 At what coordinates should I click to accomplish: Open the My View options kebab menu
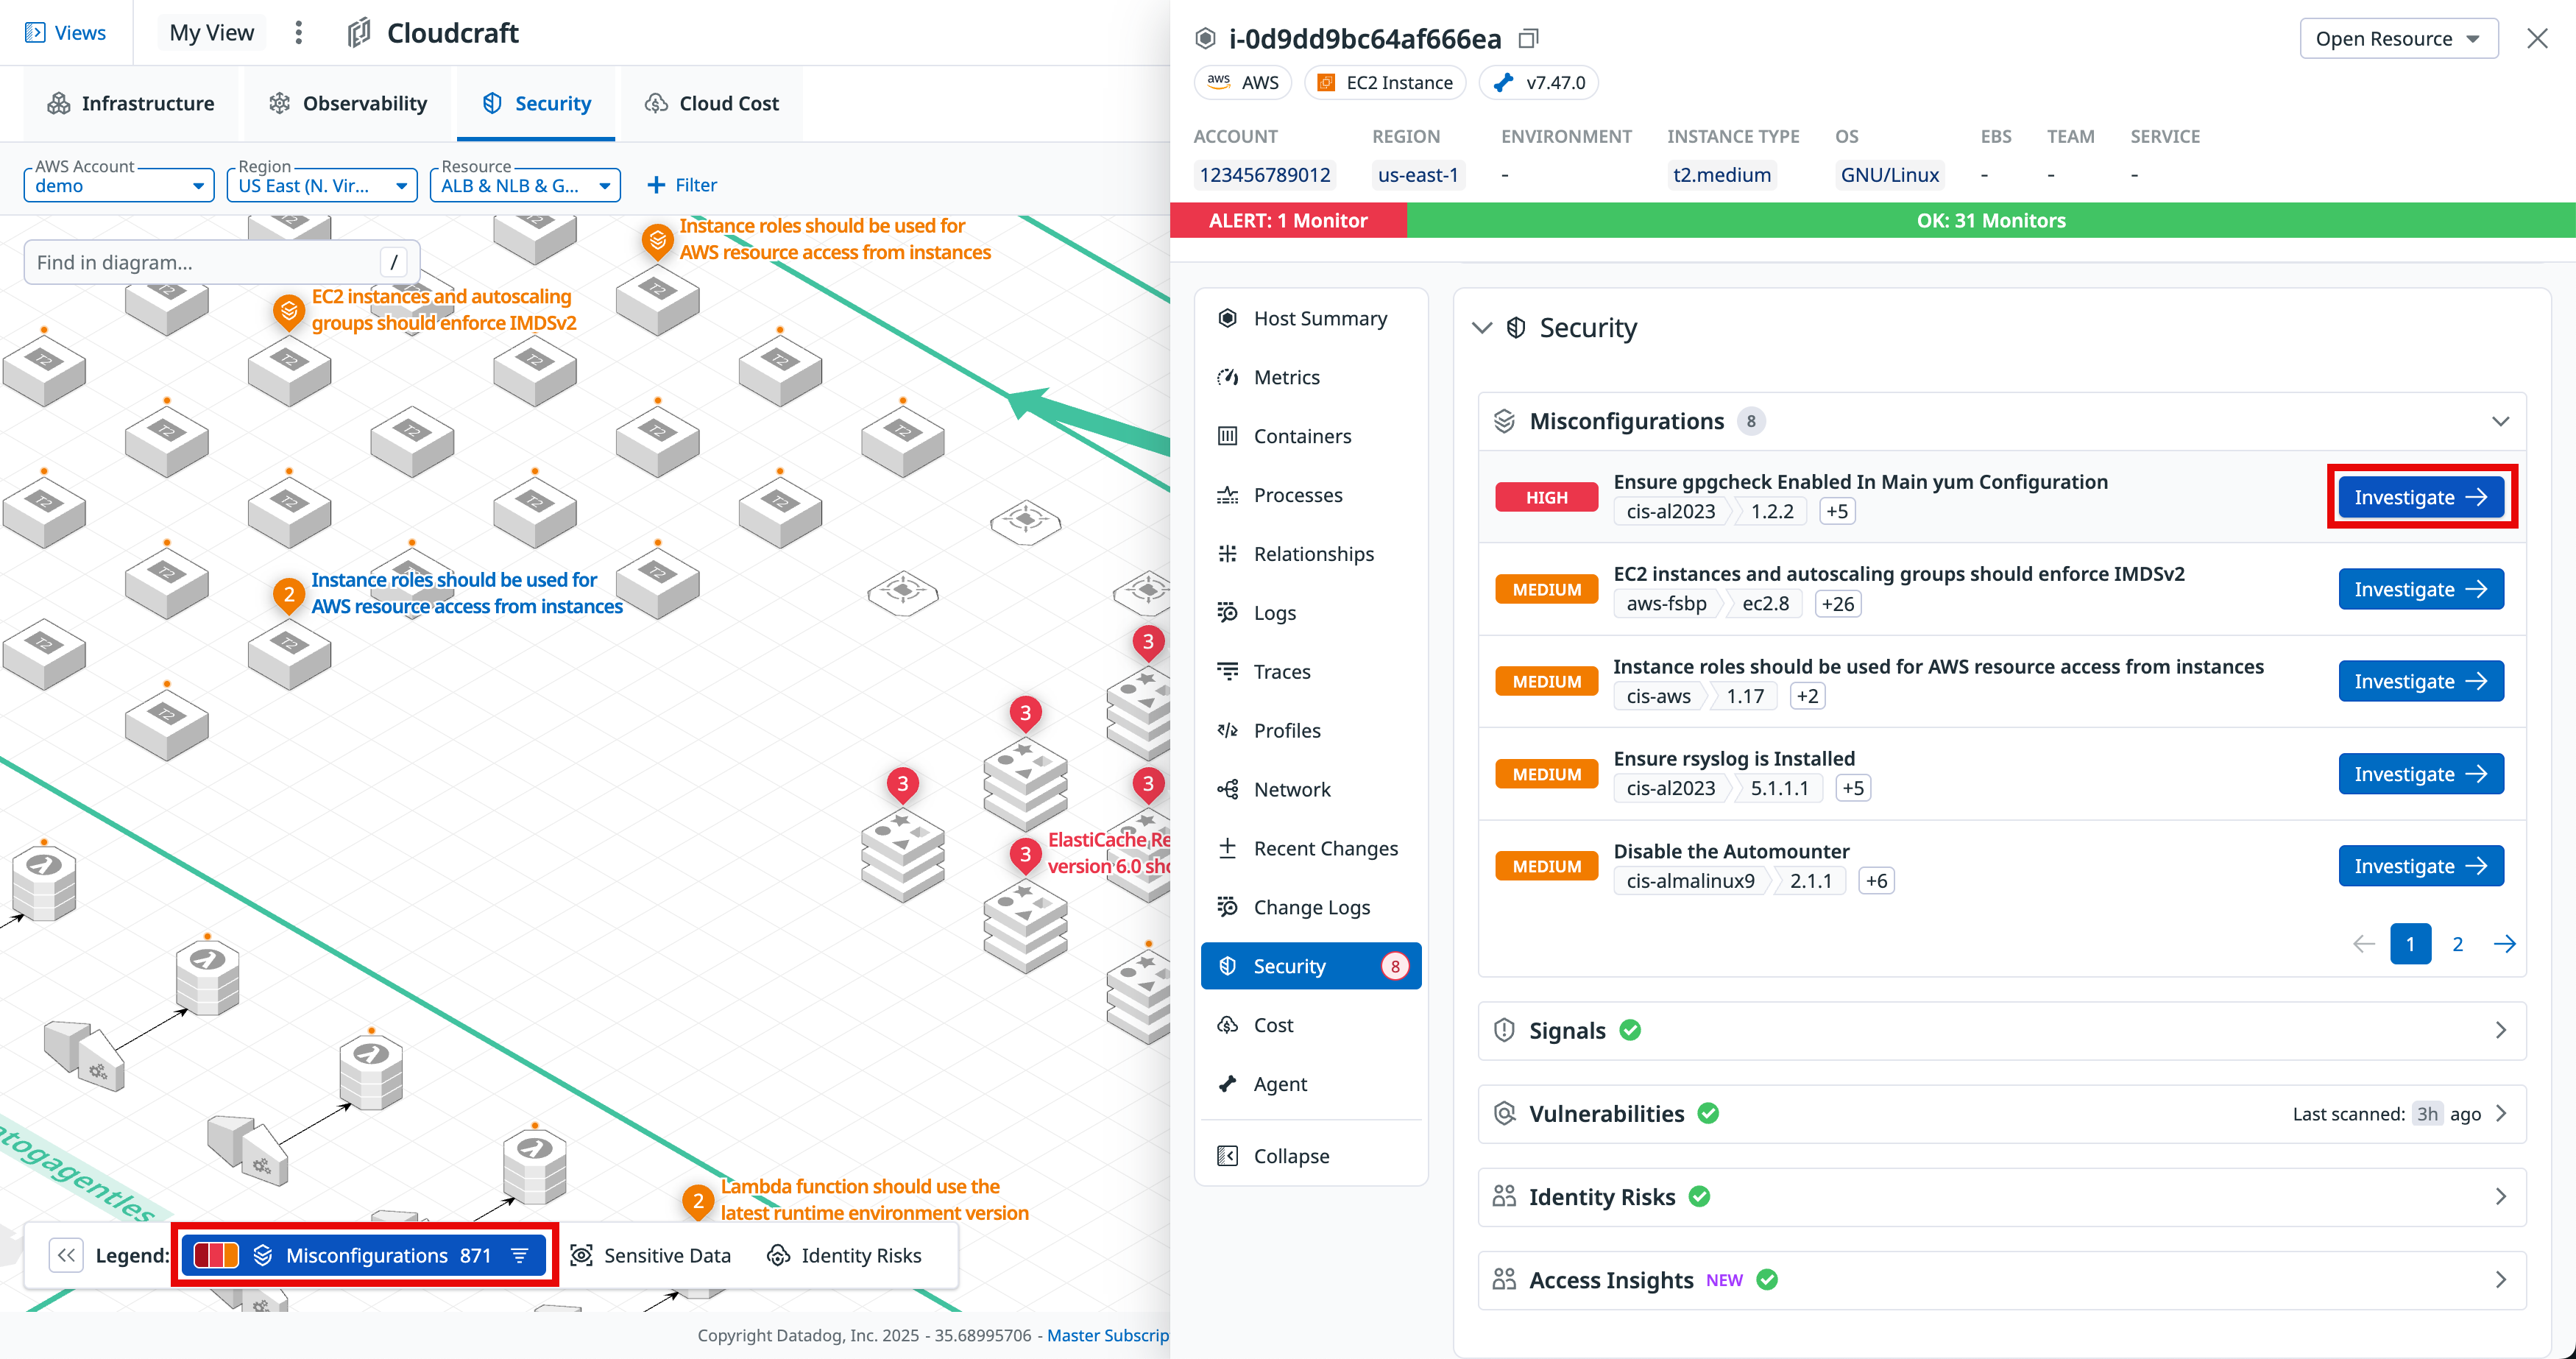pyautogui.click(x=298, y=33)
